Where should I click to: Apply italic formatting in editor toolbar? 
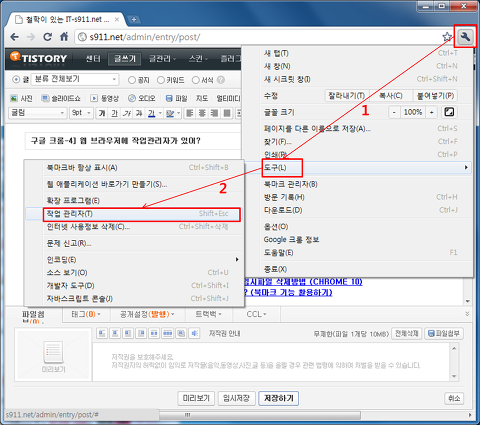tap(127, 113)
